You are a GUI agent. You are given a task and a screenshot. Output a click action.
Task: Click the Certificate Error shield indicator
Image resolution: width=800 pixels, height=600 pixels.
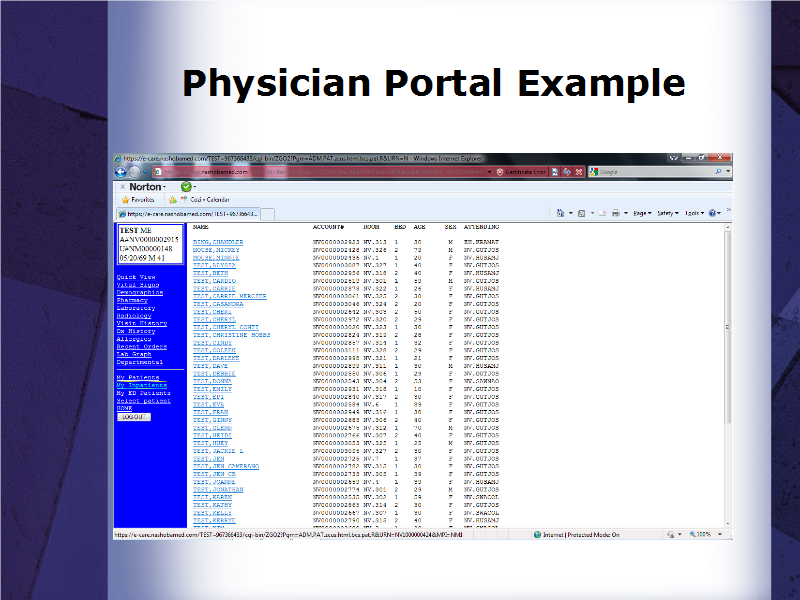pos(522,172)
